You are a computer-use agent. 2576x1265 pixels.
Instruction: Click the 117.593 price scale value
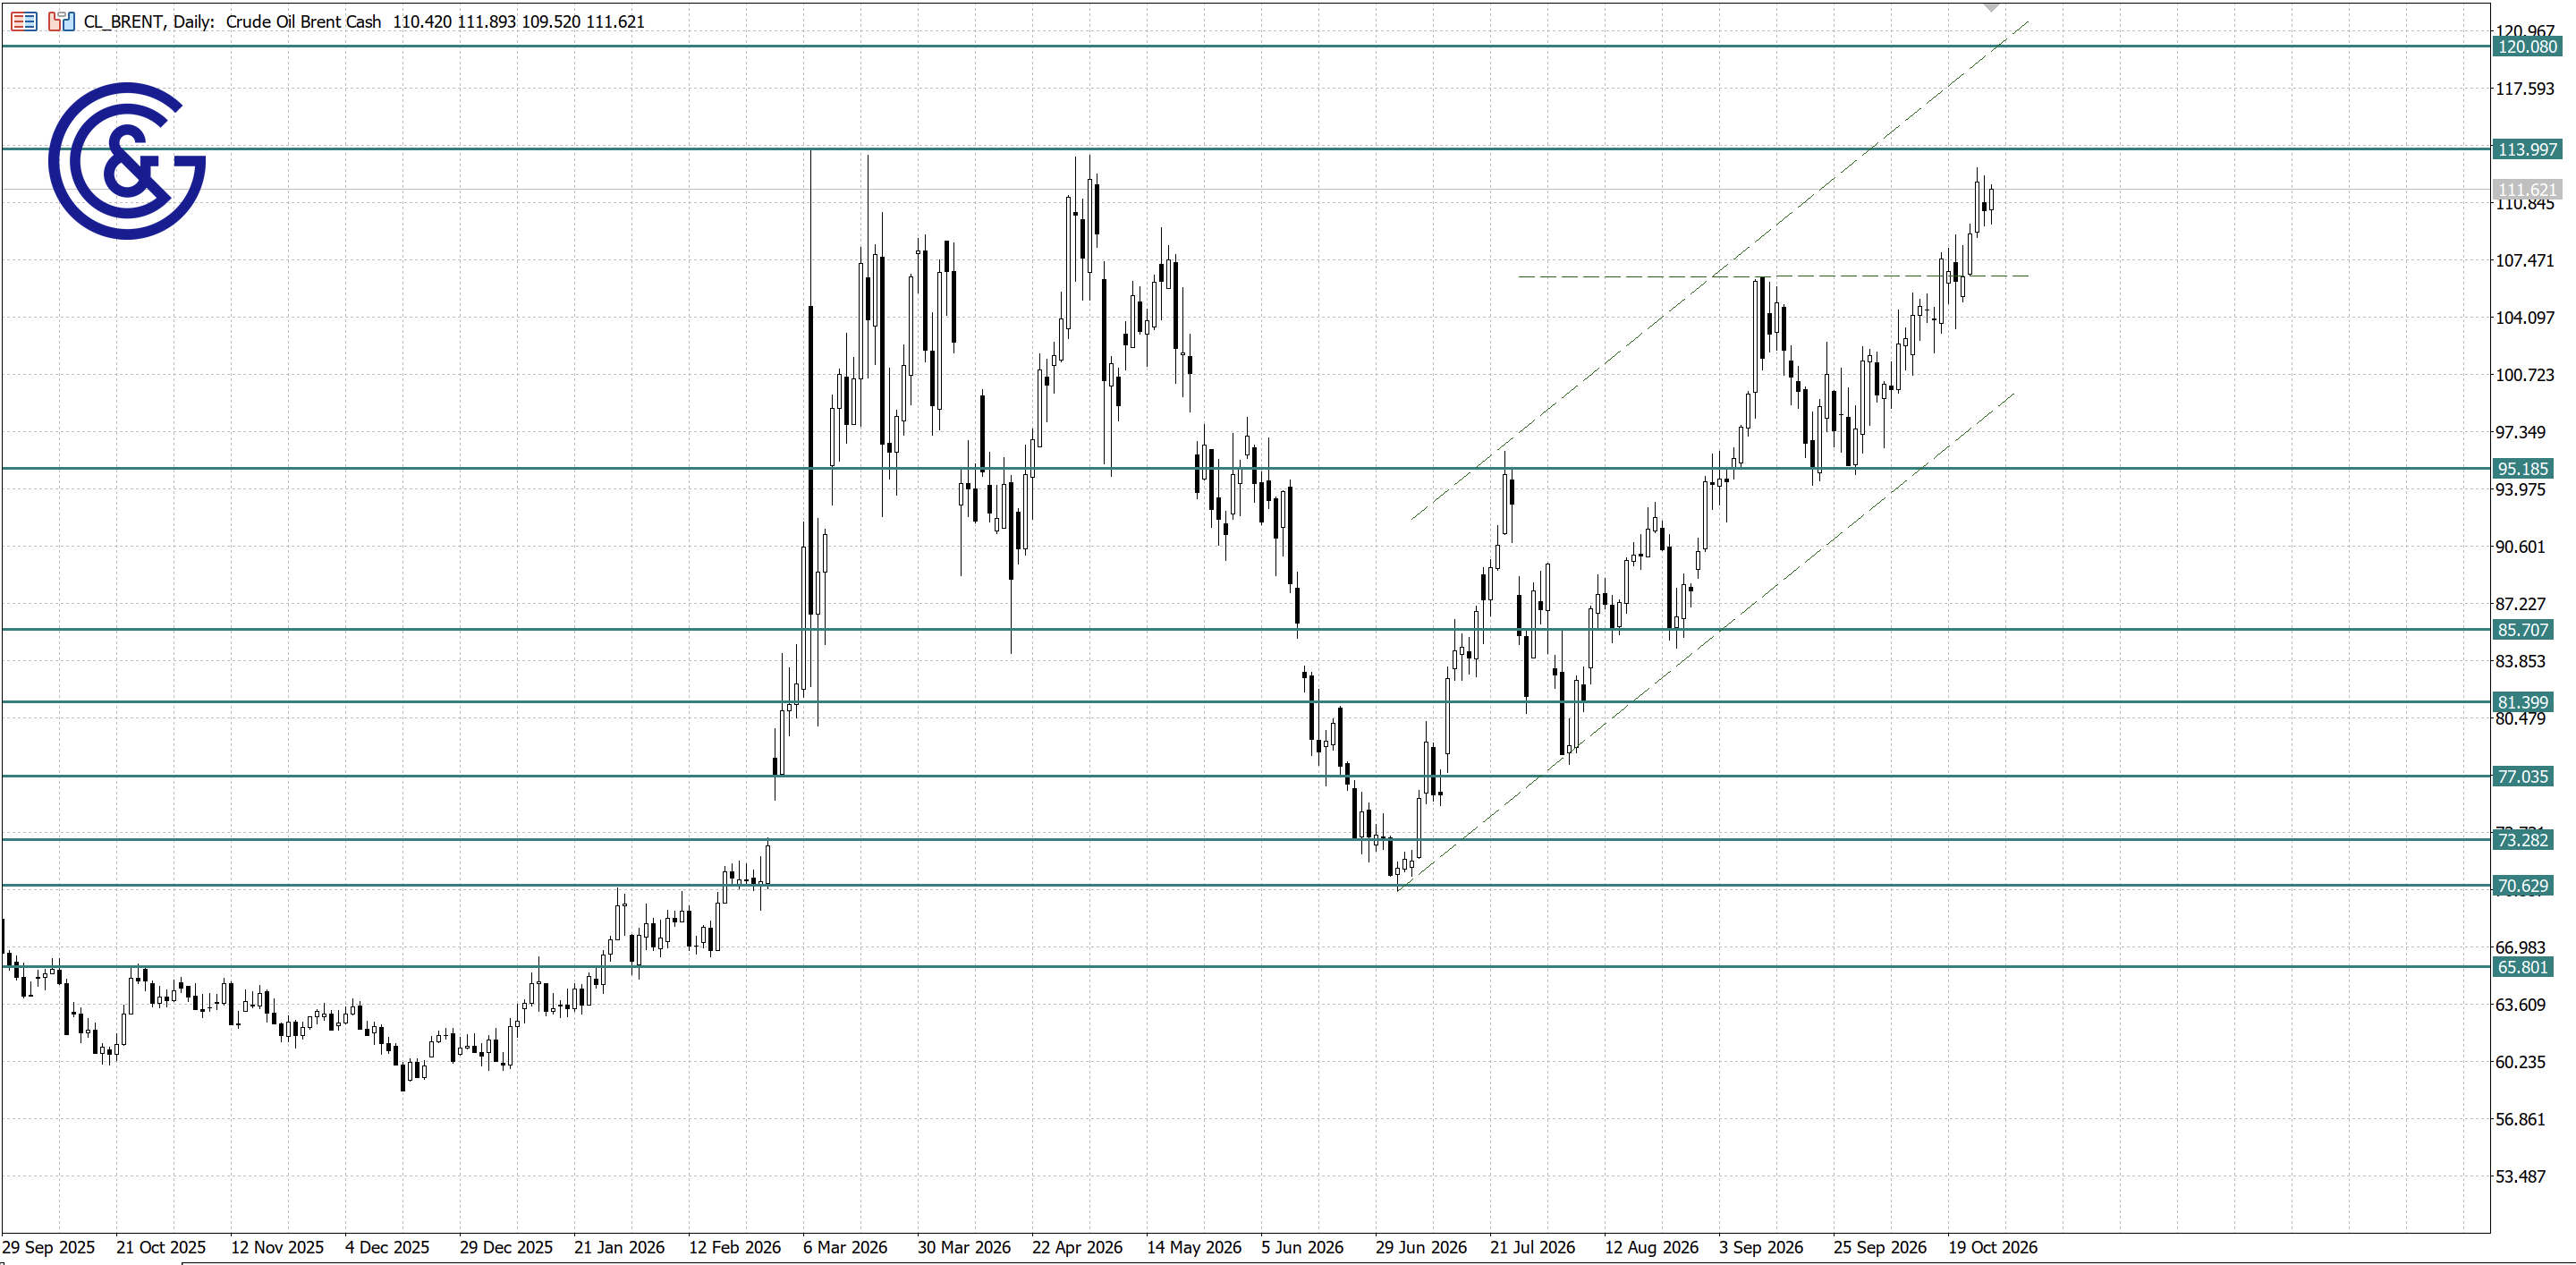[2525, 89]
